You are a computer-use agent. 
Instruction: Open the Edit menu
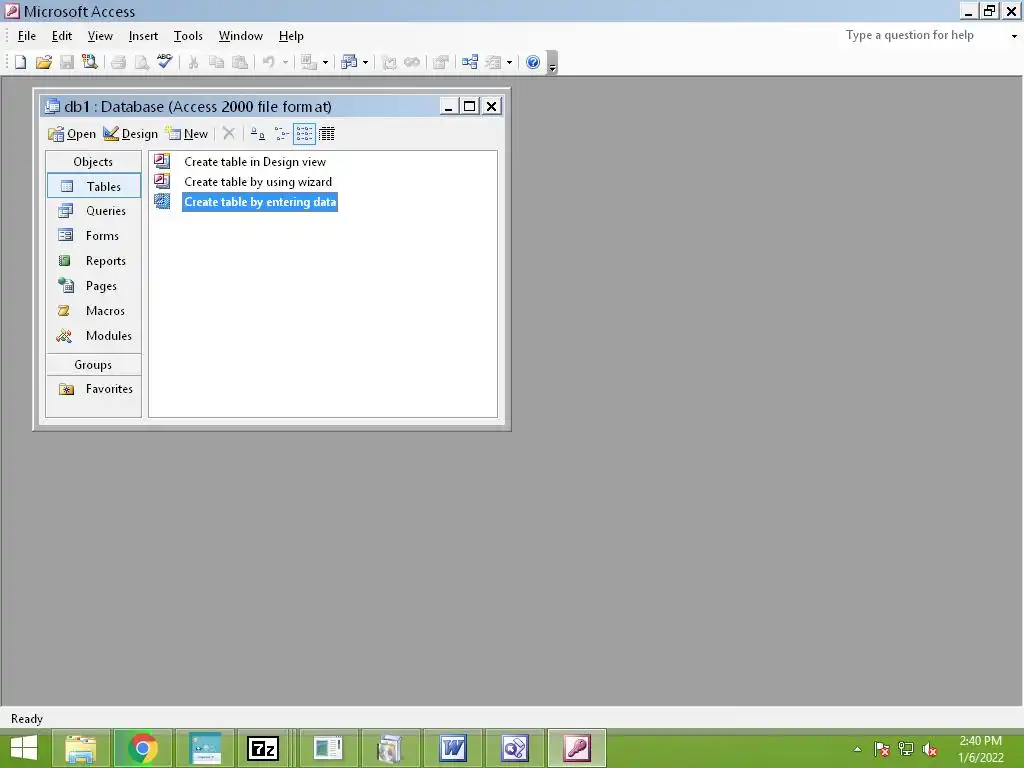point(62,36)
